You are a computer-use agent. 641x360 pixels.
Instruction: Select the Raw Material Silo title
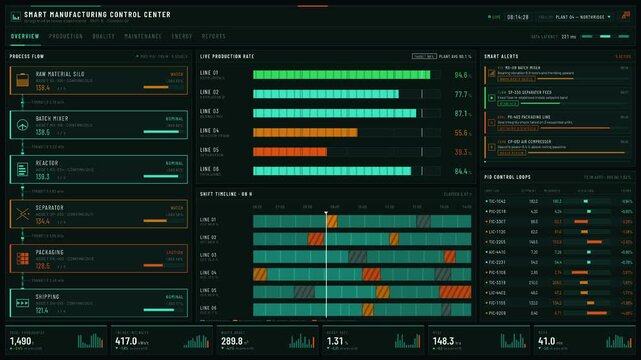tap(60, 74)
